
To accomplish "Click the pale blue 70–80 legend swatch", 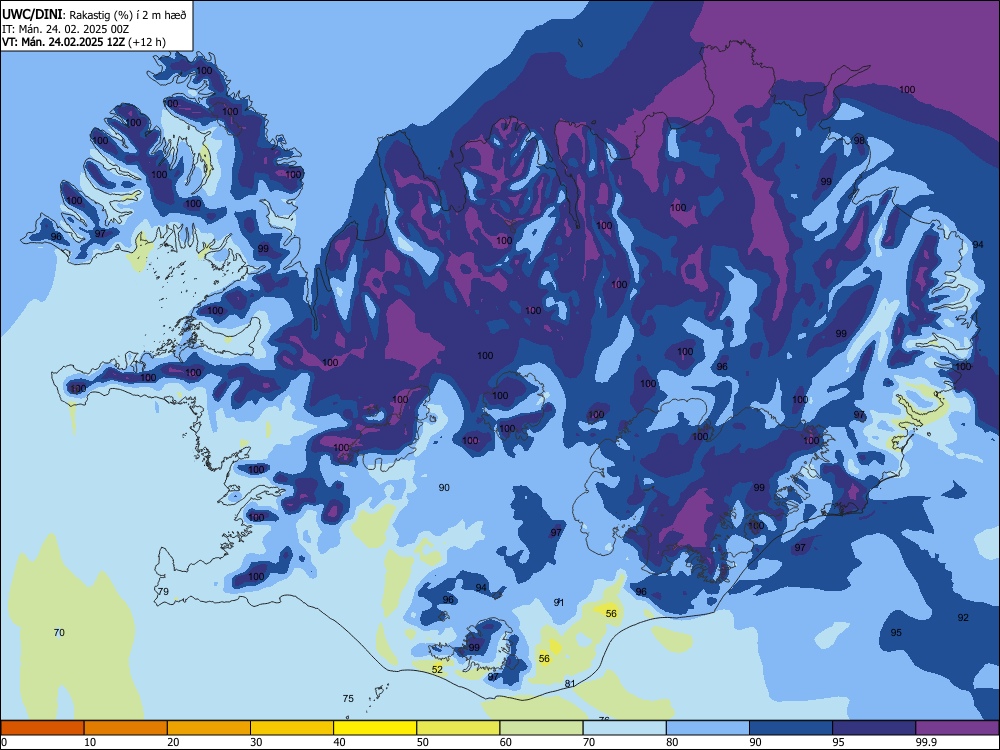I will (624, 728).
